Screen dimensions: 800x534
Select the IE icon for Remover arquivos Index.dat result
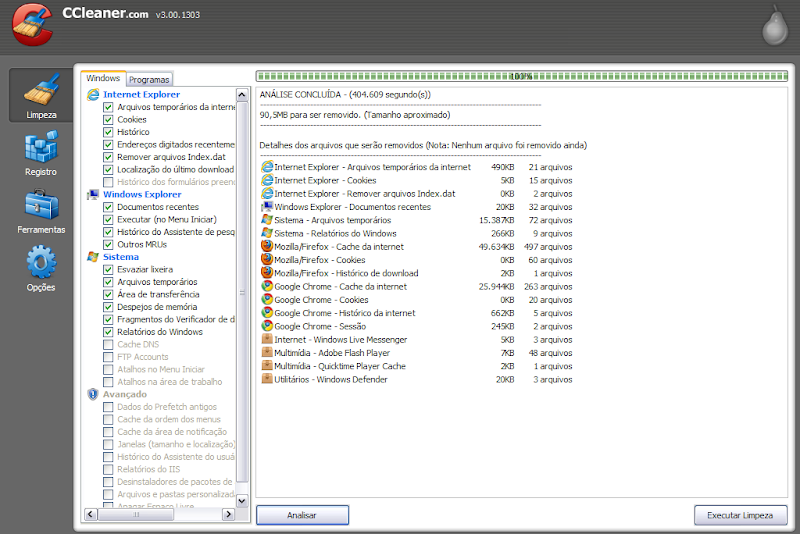(267, 193)
